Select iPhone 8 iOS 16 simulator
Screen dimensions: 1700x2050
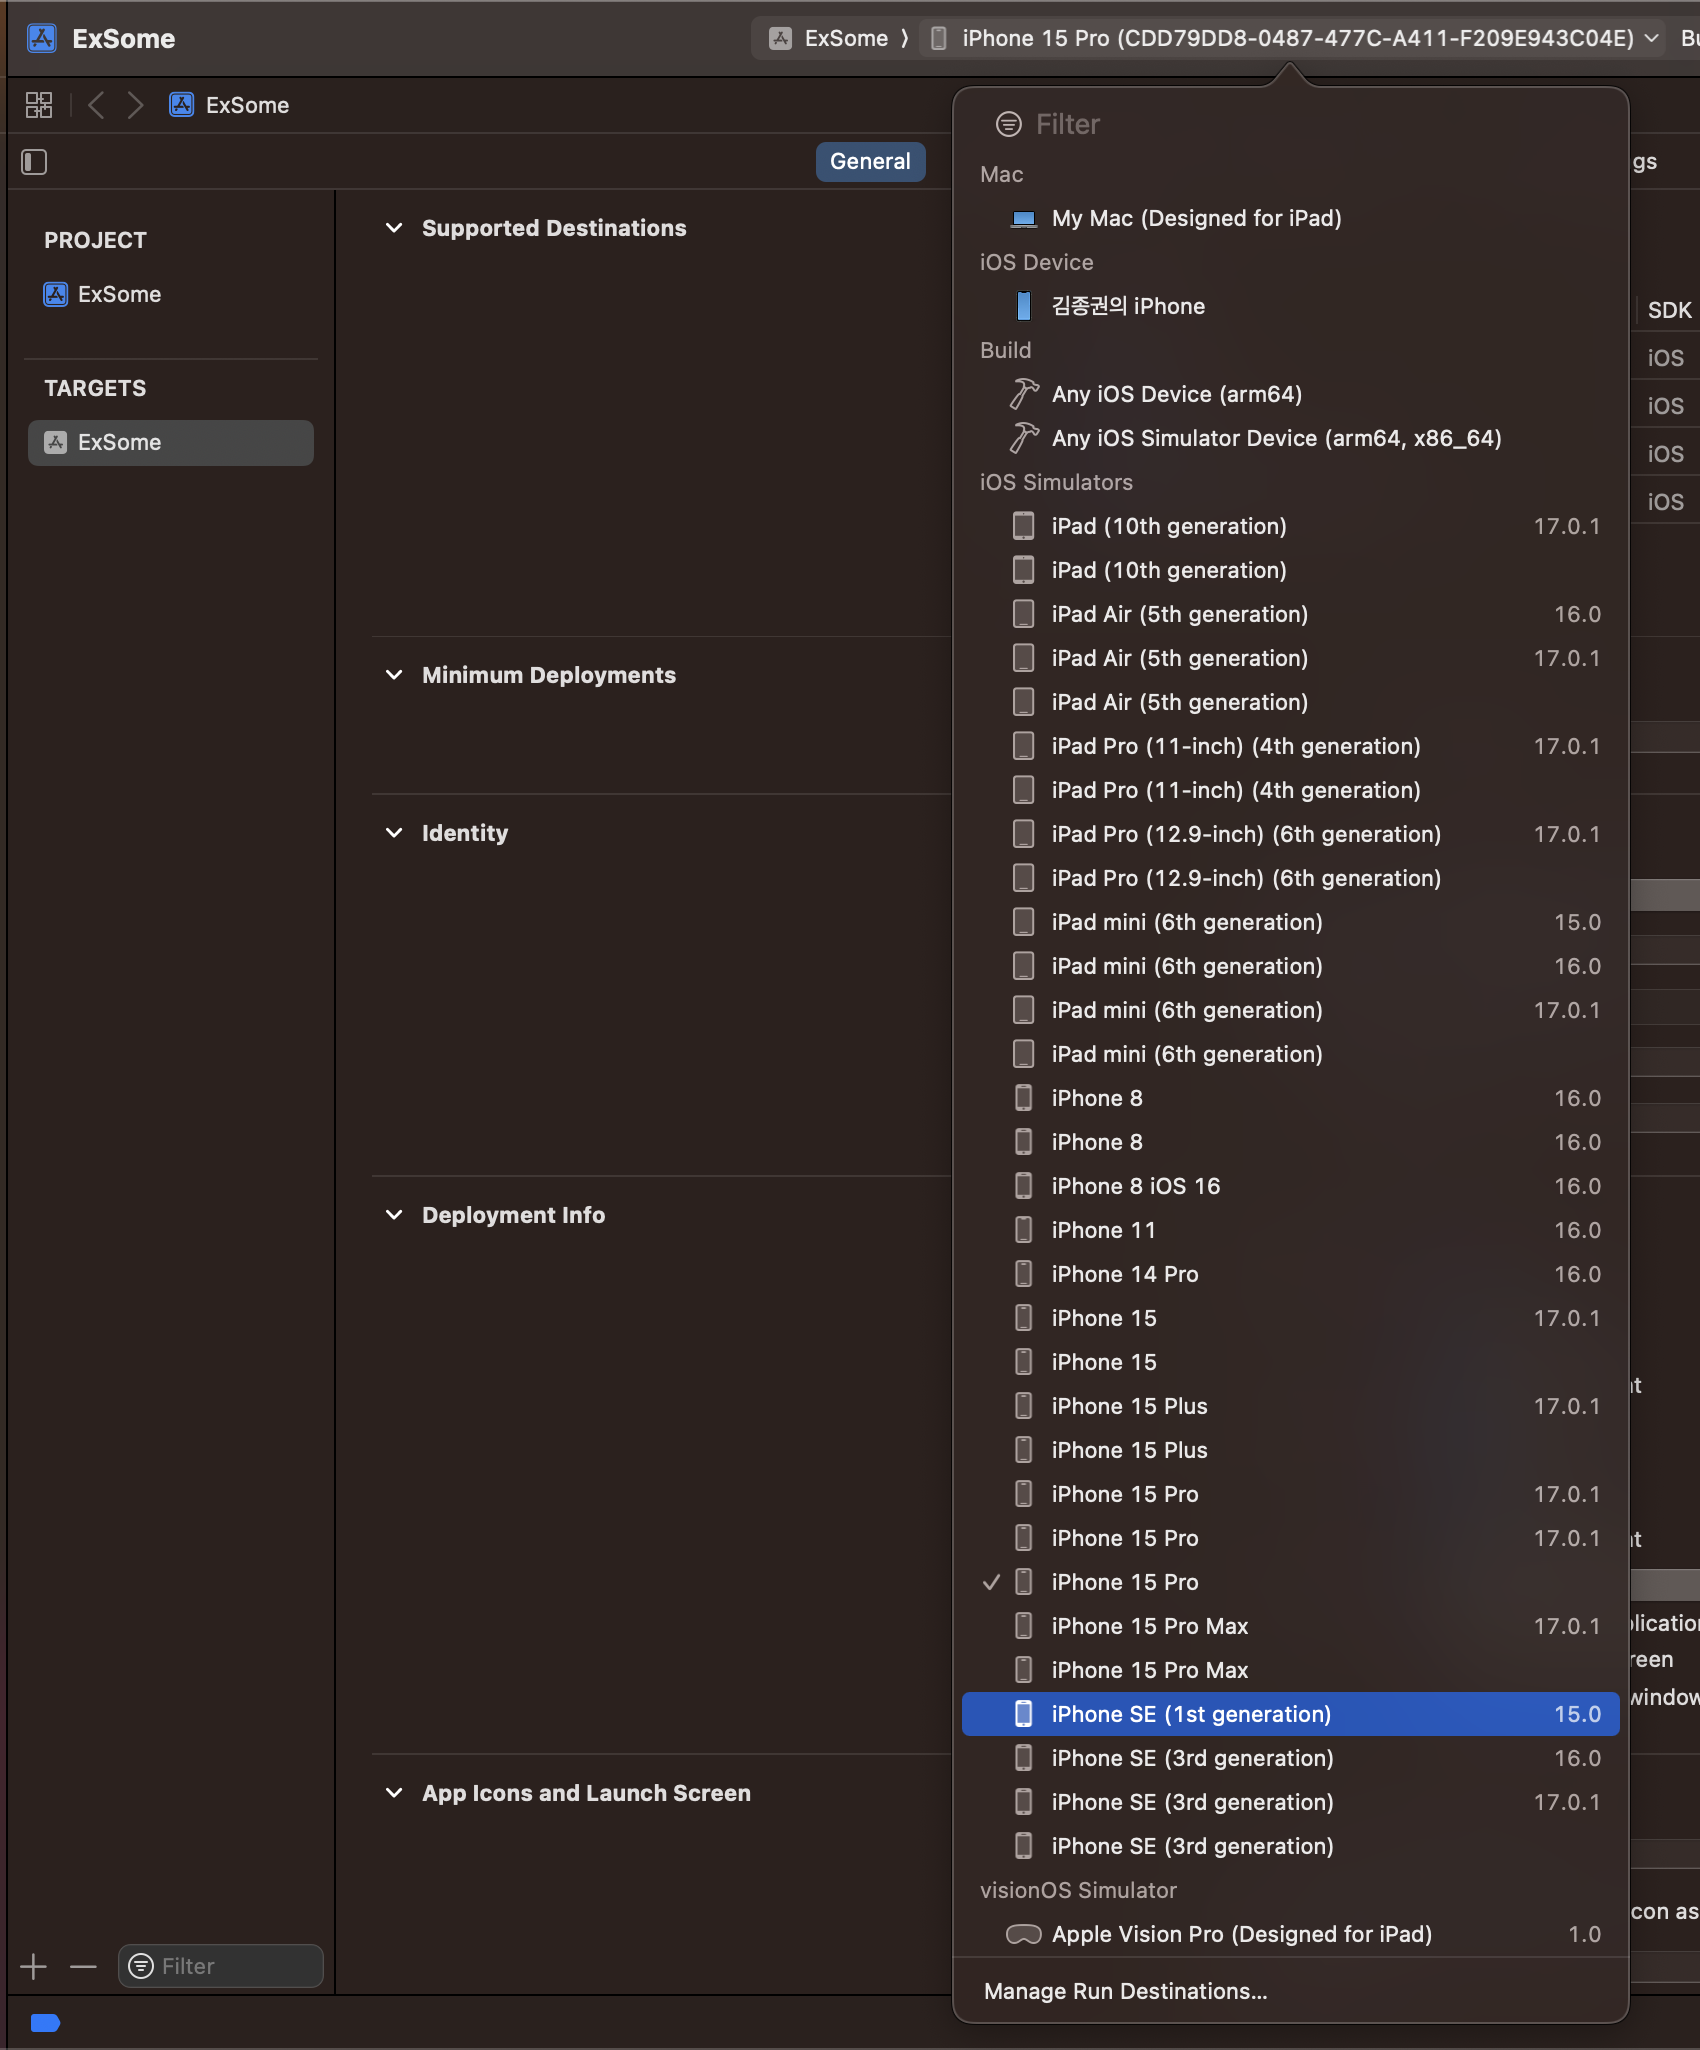pos(1290,1186)
